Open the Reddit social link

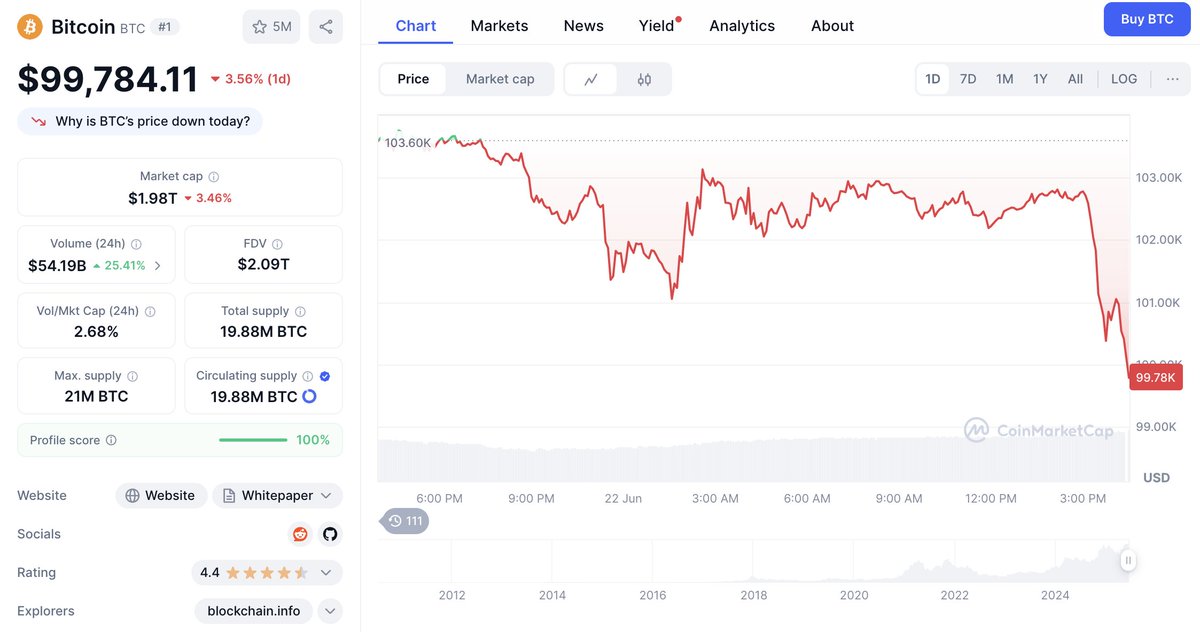(x=300, y=534)
